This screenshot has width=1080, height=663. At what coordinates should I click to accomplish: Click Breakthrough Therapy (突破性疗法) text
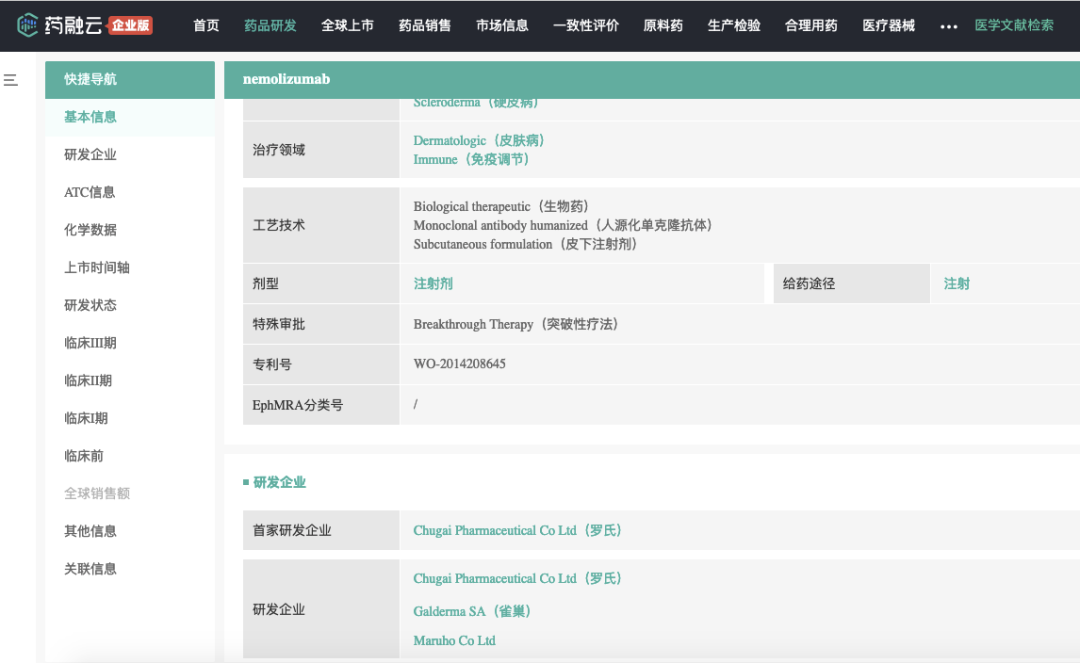pos(516,324)
